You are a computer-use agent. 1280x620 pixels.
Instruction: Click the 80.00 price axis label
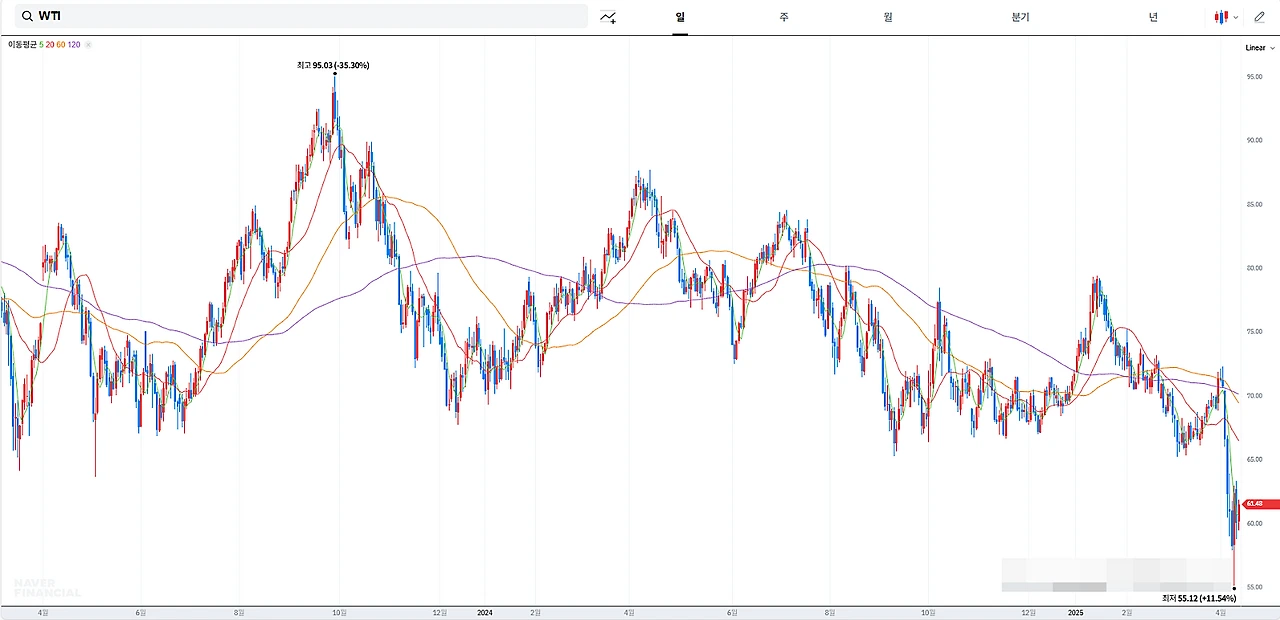(1254, 268)
